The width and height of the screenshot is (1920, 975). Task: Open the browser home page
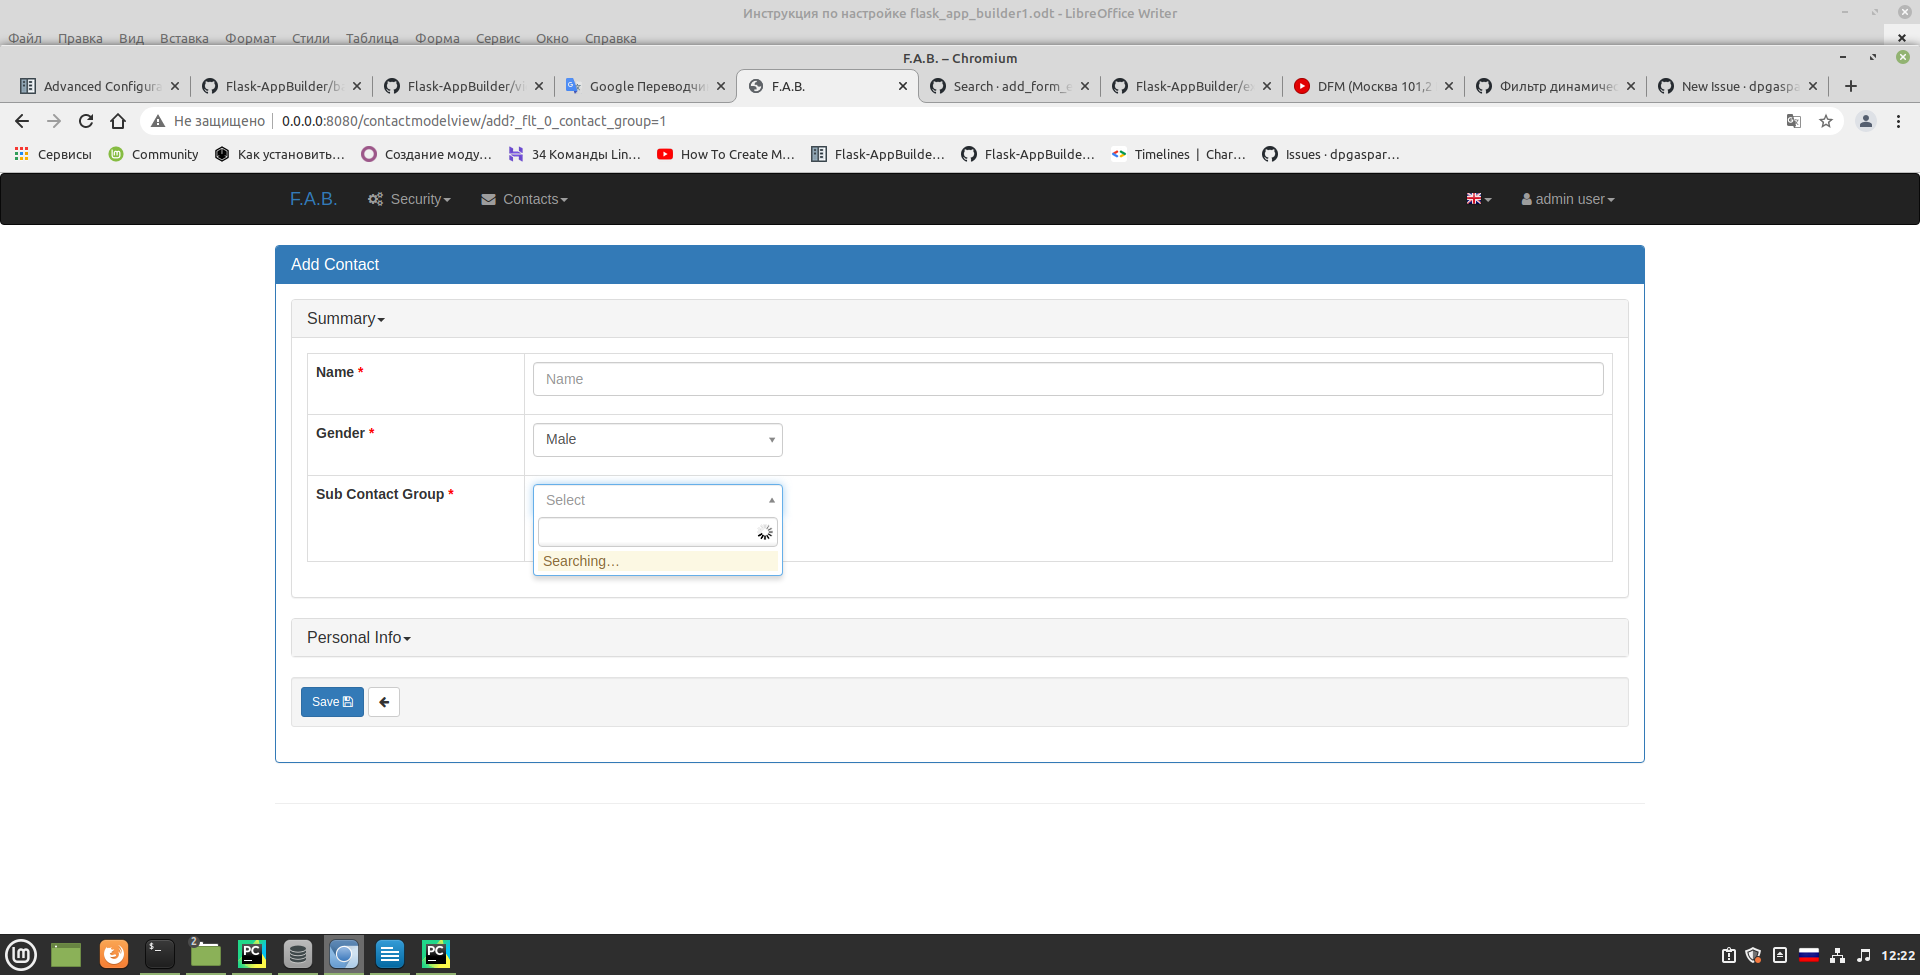(x=118, y=121)
